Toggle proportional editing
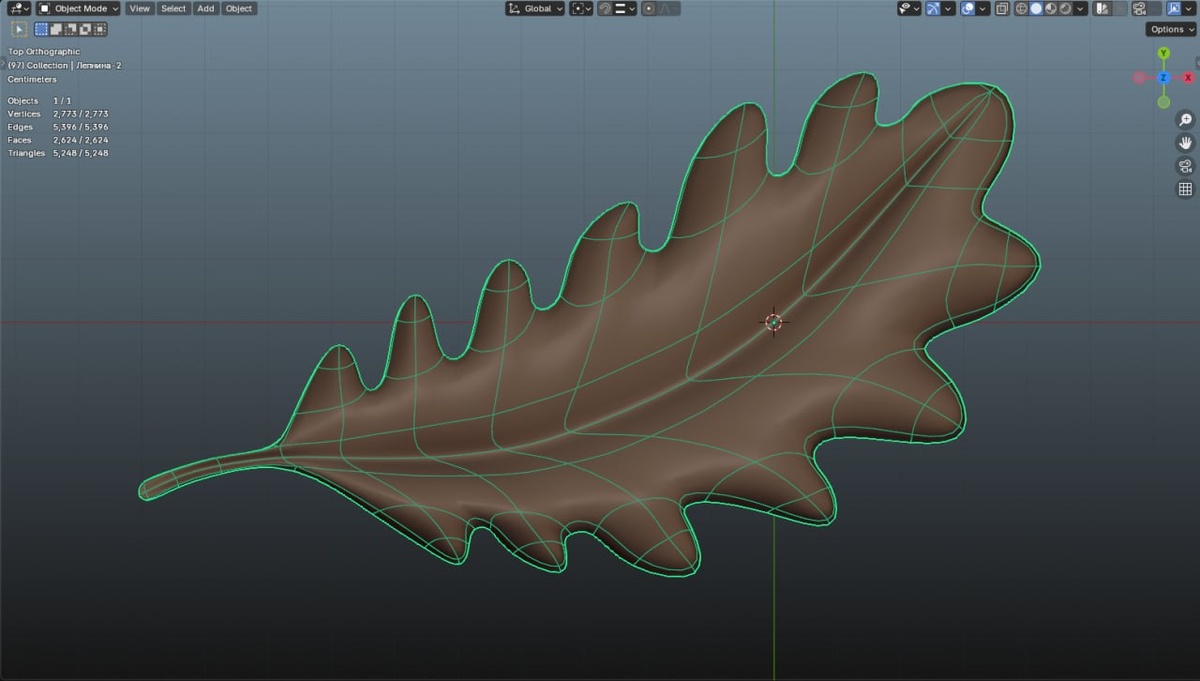The image size is (1200, 681). (648, 8)
